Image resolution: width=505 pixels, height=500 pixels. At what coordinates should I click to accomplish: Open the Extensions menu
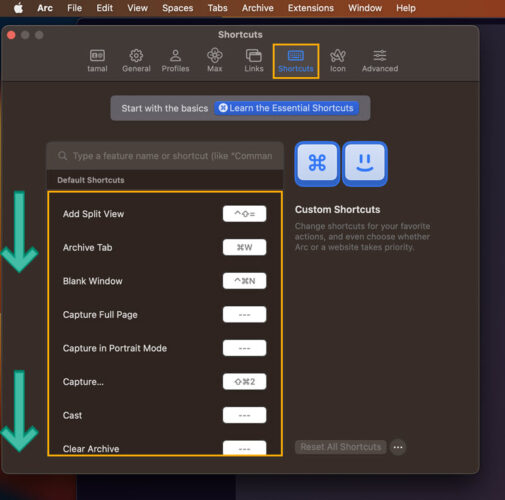311,8
